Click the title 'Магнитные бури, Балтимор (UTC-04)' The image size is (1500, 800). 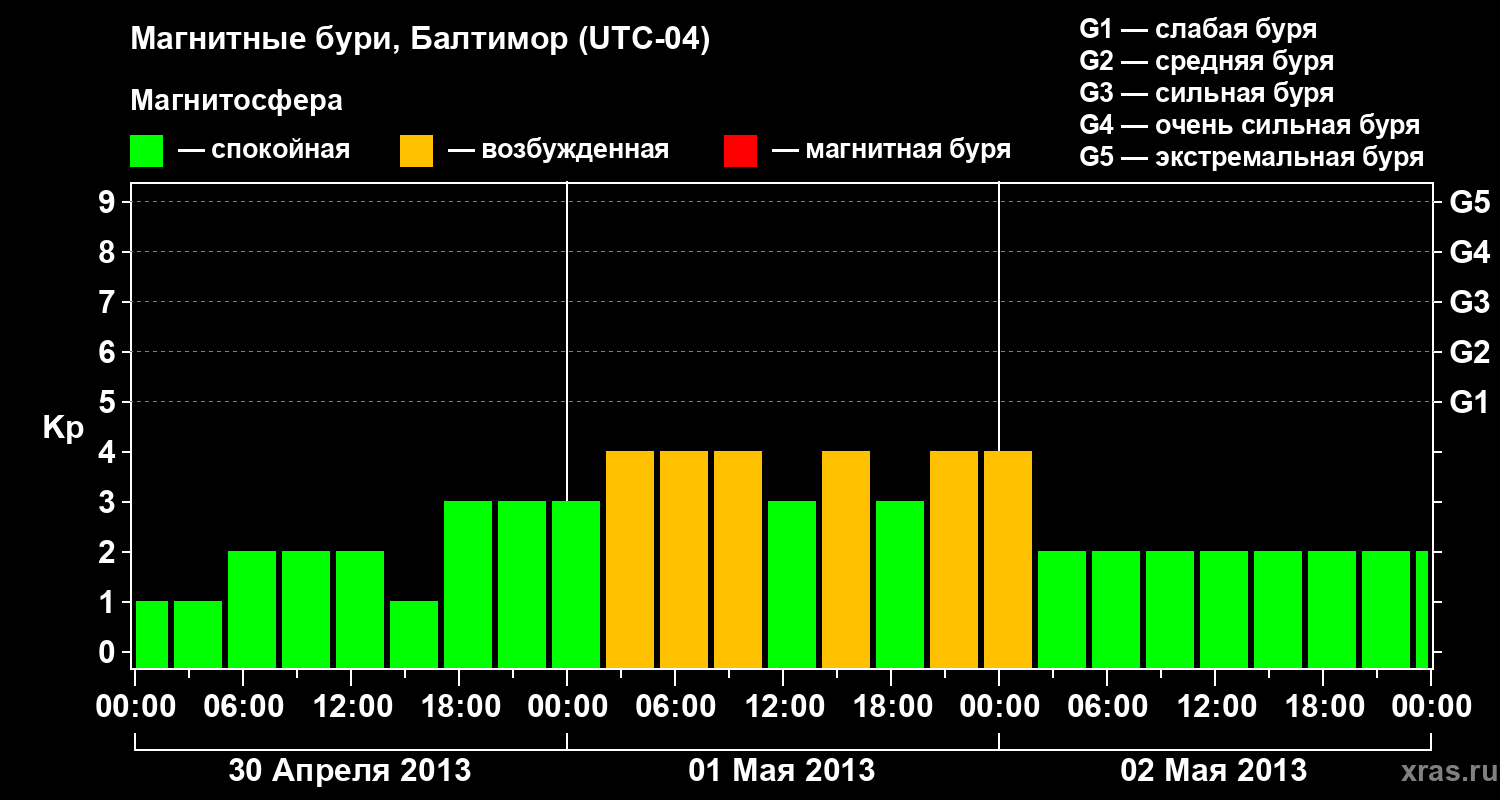(x=420, y=41)
